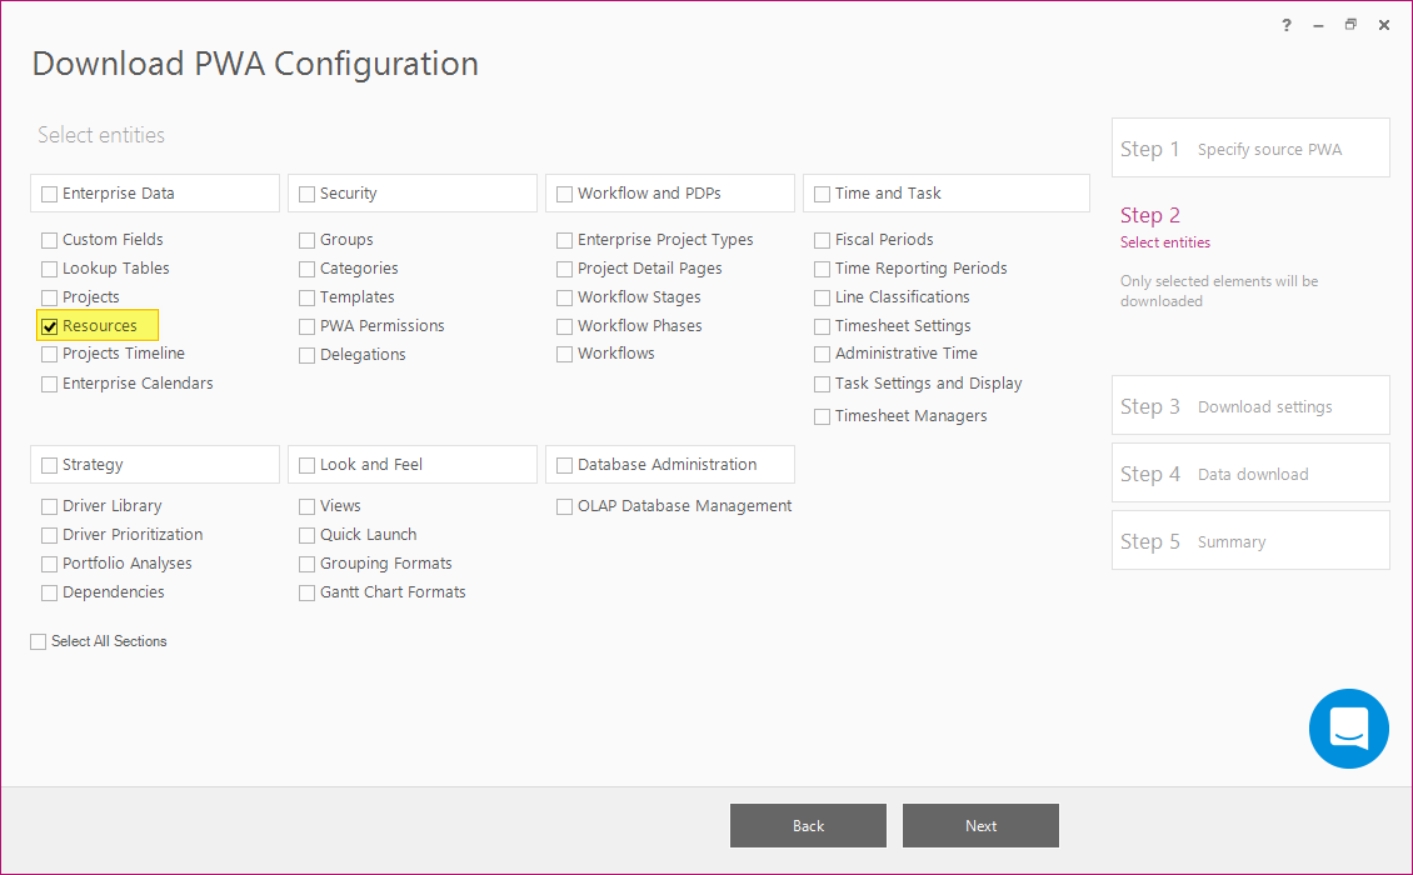Check the Enterprise Data section checkbox
The width and height of the screenshot is (1413, 875).
(x=49, y=194)
